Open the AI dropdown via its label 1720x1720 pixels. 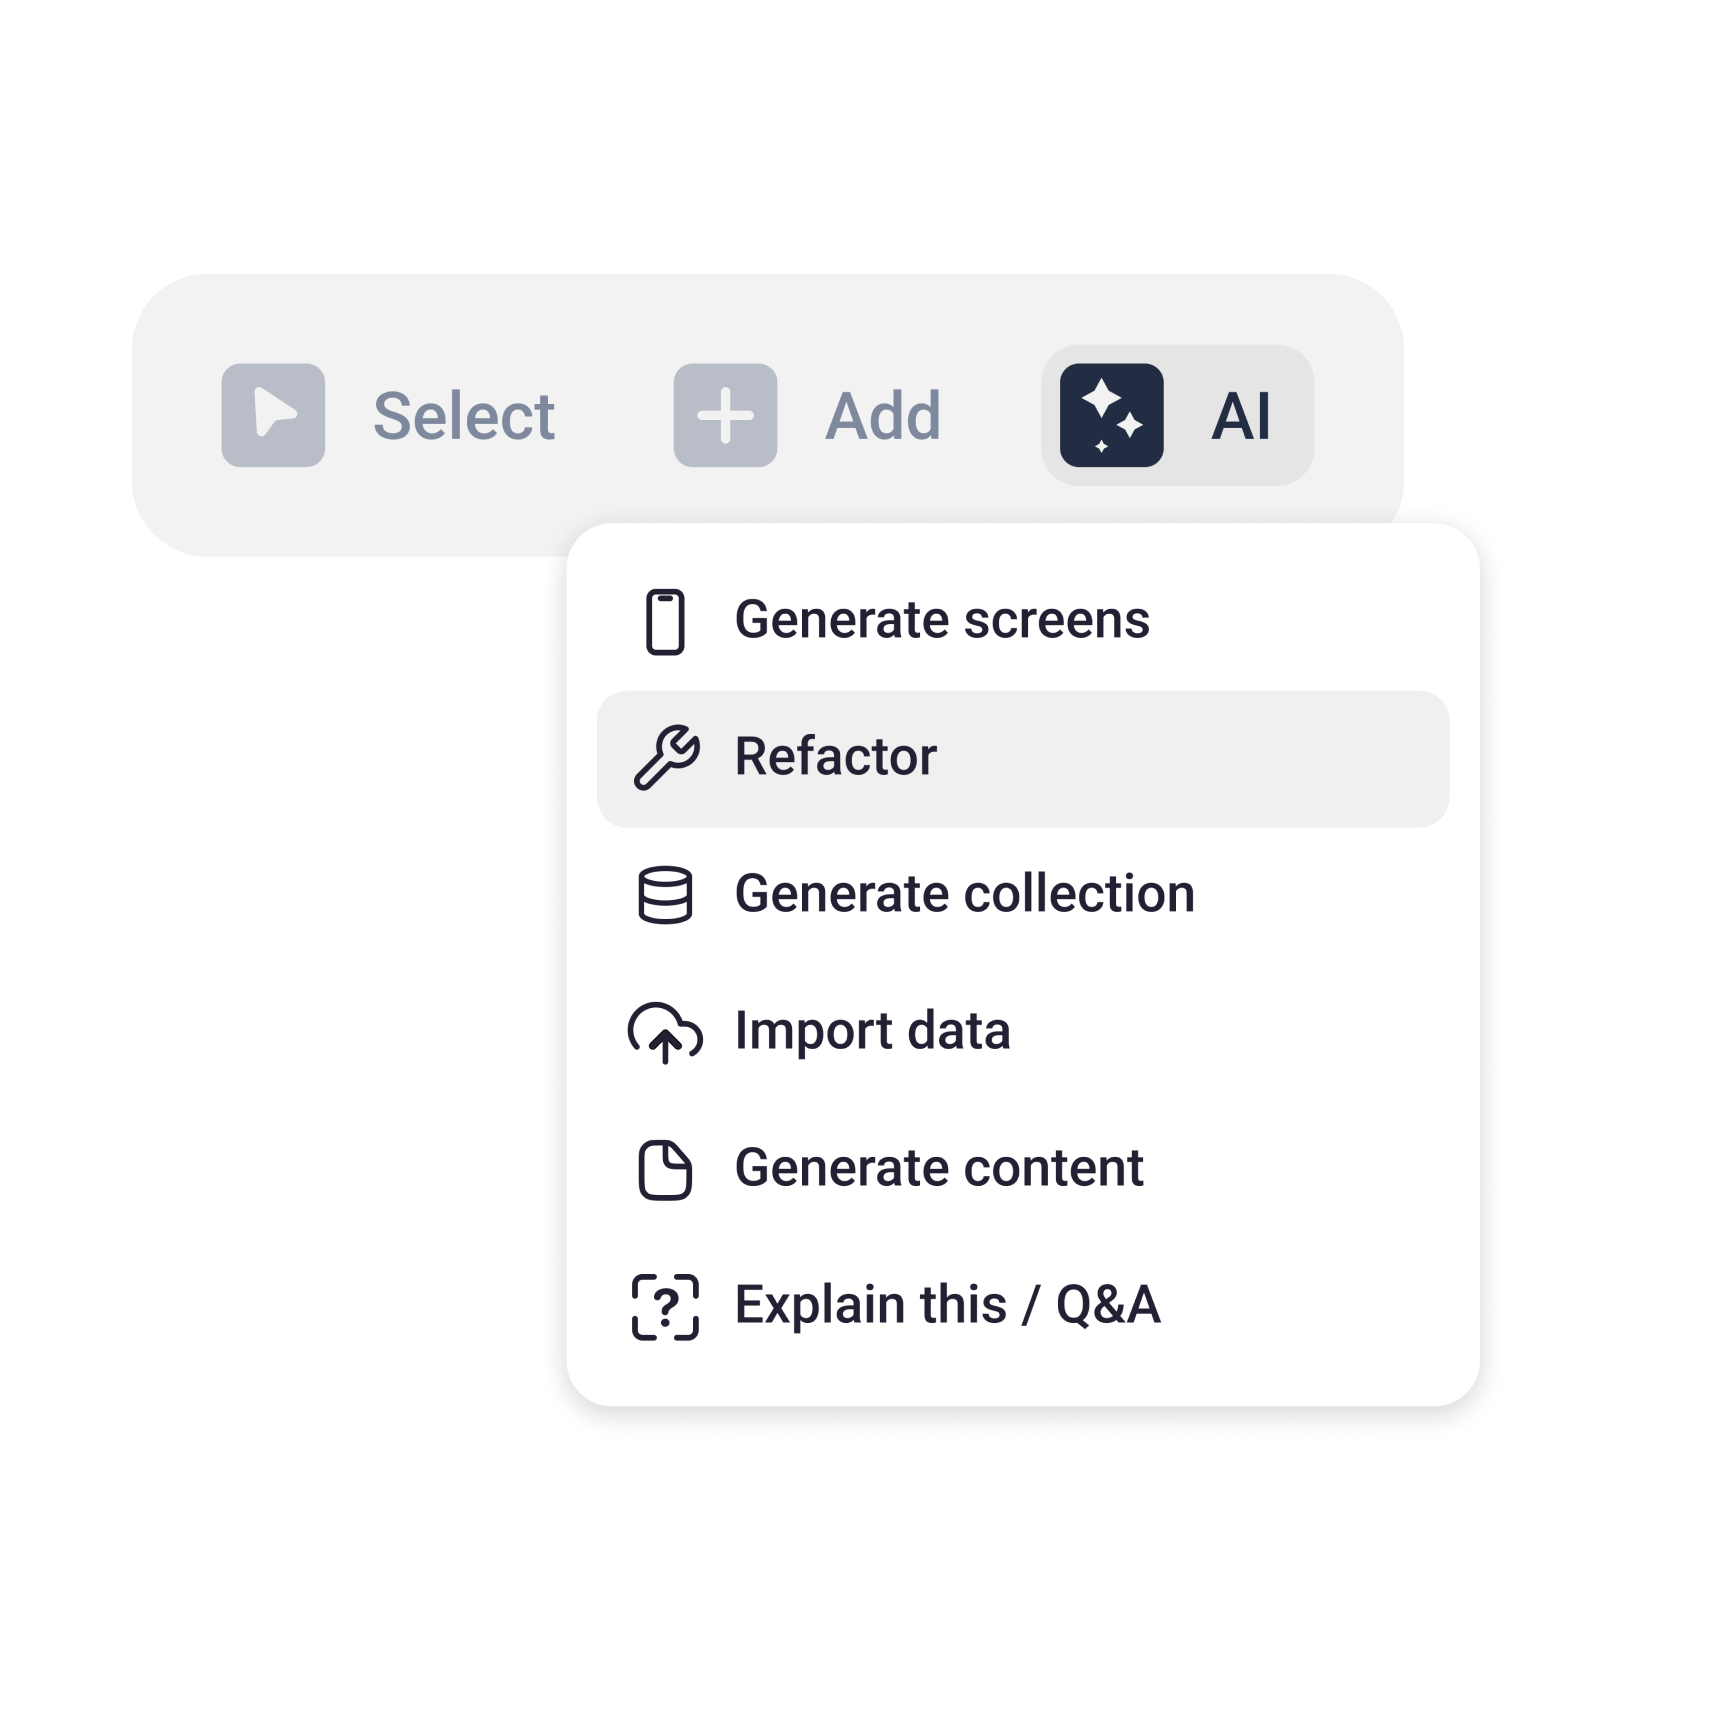(x=1241, y=416)
